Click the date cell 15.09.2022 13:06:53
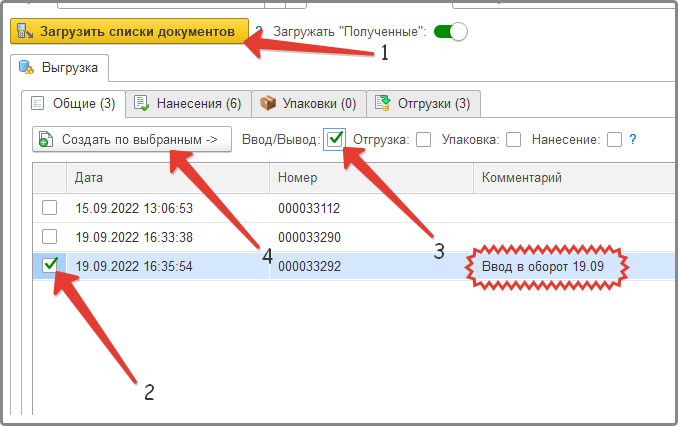The width and height of the screenshot is (678, 426). point(134,208)
